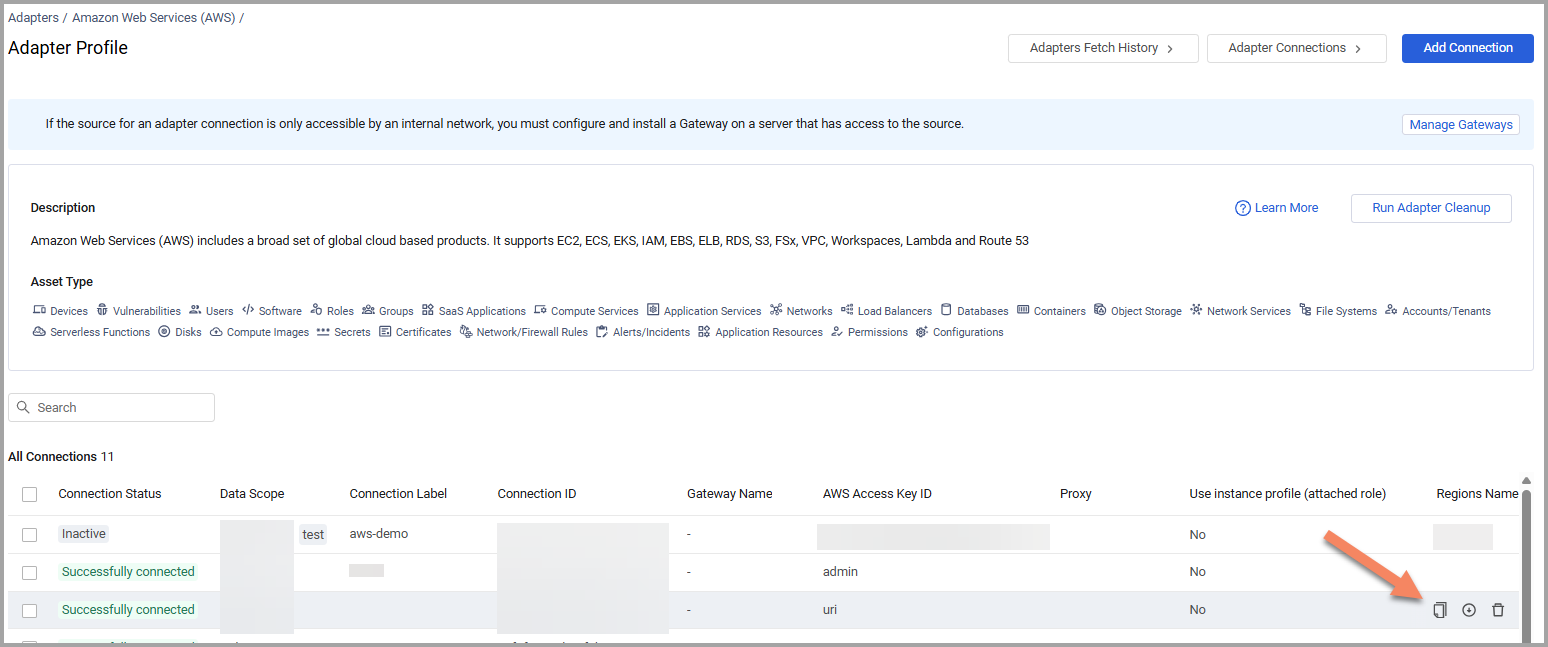Go to Amazon Web Services (AWS) breadcrumb
The width and height of the screenshot is (1548, 647).
[x=154, y=17]
